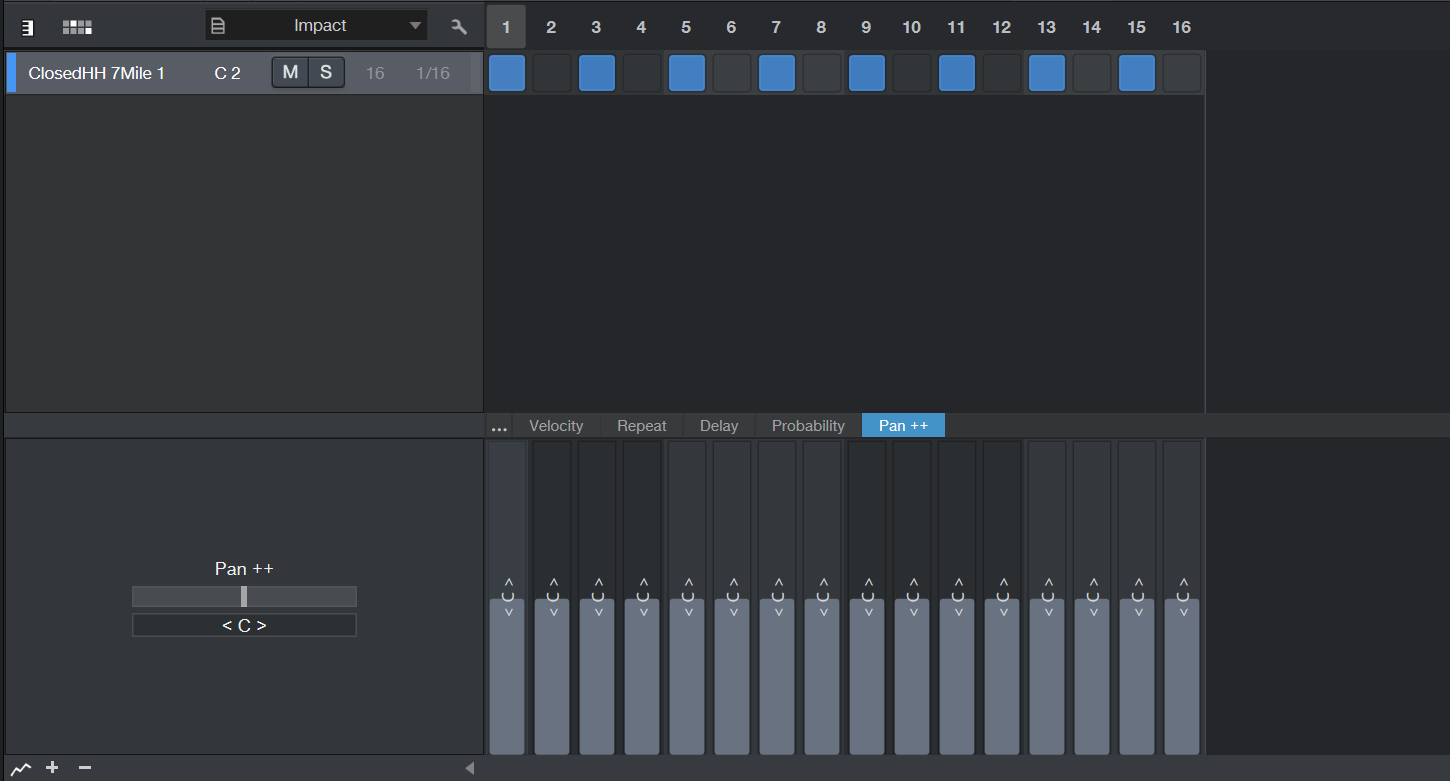
Task: Switch to the Delay tab
Action: click(719, 426)
